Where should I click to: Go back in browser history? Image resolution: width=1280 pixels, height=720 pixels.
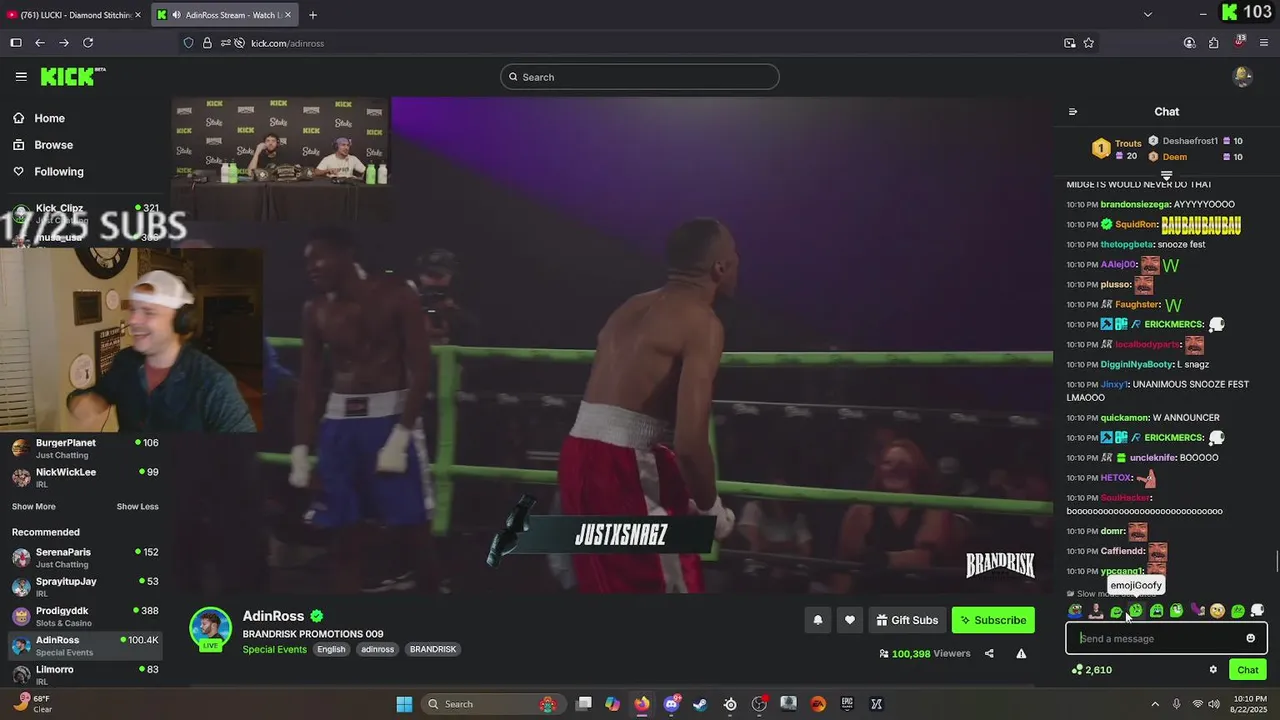40,43
